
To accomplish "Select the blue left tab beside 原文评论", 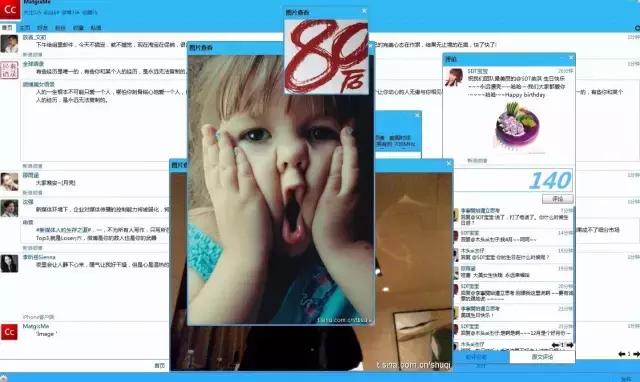I will [481, 357].
